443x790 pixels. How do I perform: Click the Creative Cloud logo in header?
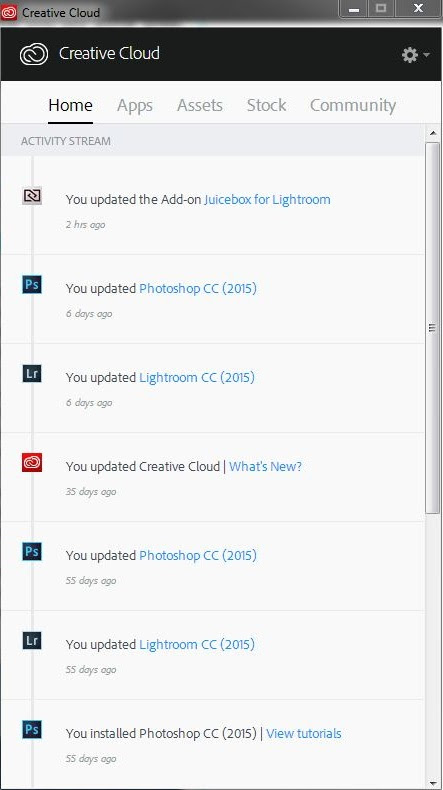(34, 53)
